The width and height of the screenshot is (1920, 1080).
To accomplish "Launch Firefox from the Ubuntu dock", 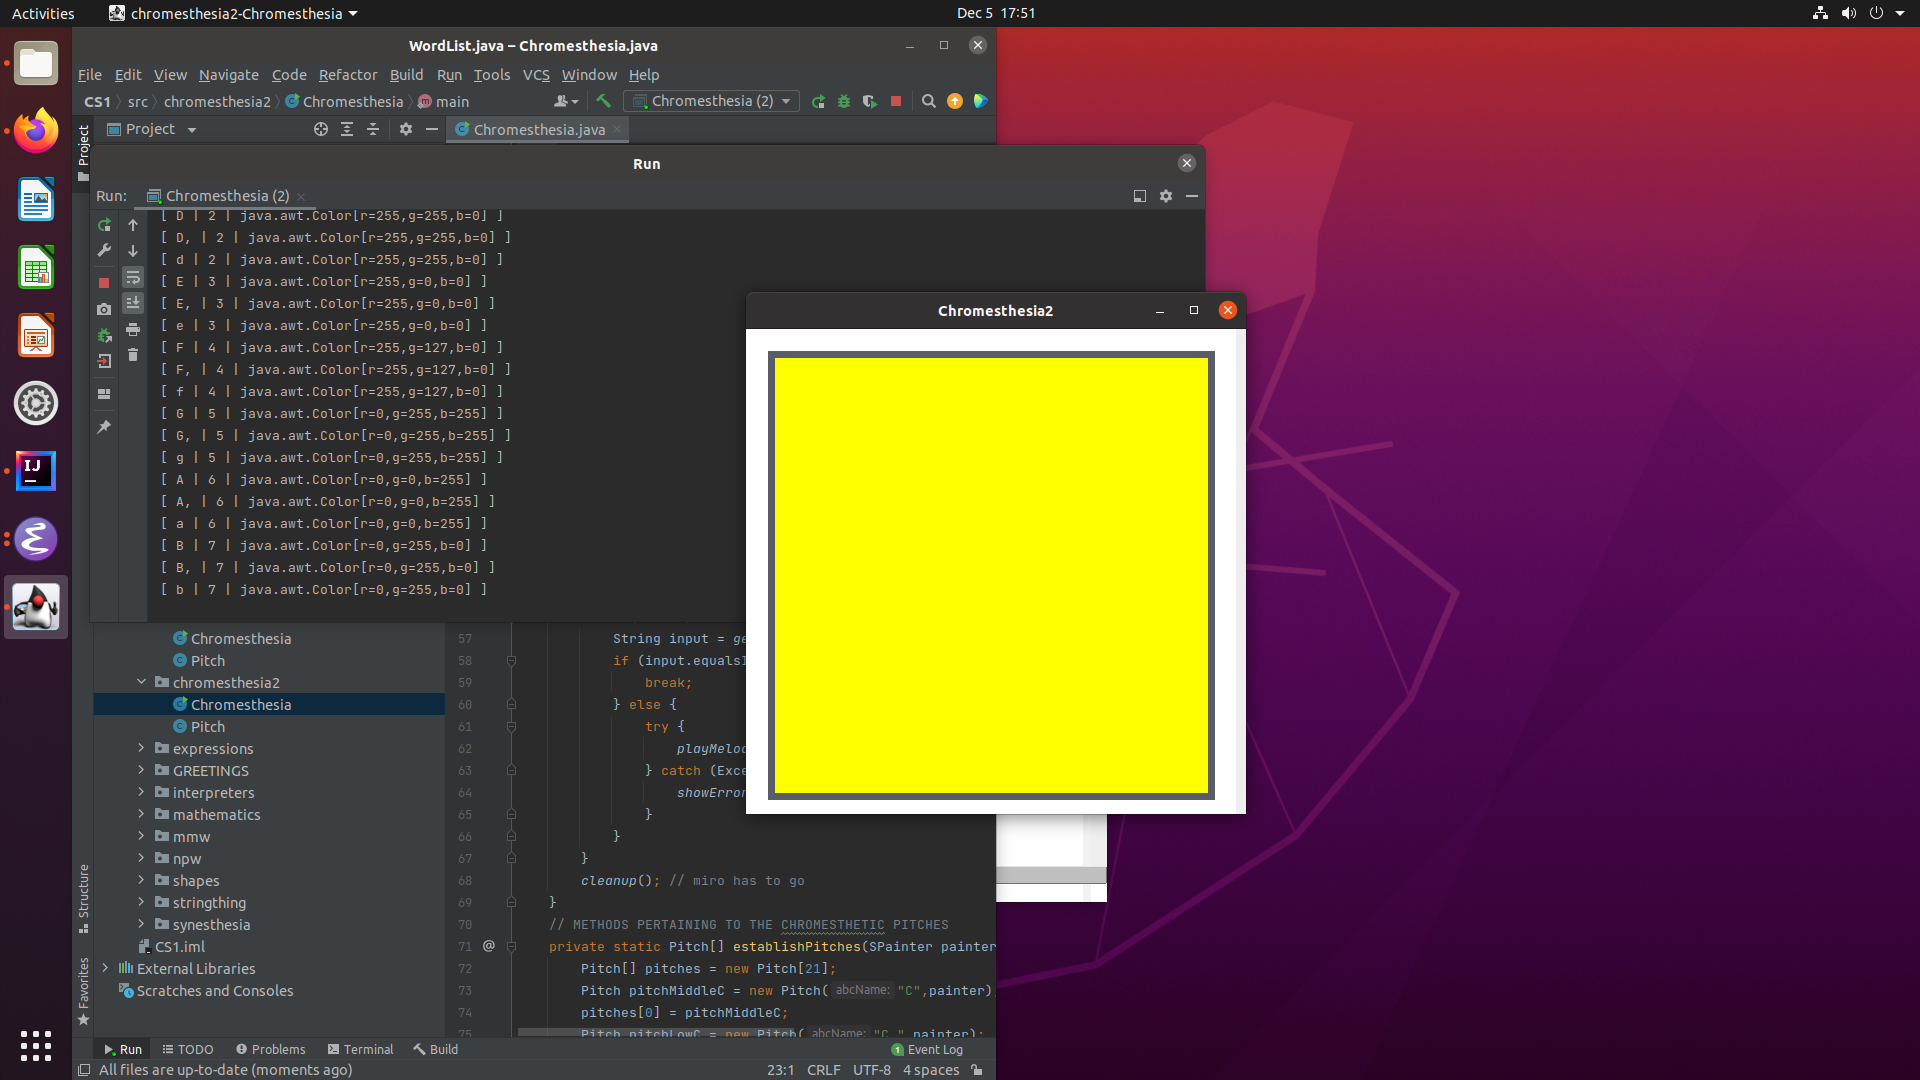I will tap(36, 131).
